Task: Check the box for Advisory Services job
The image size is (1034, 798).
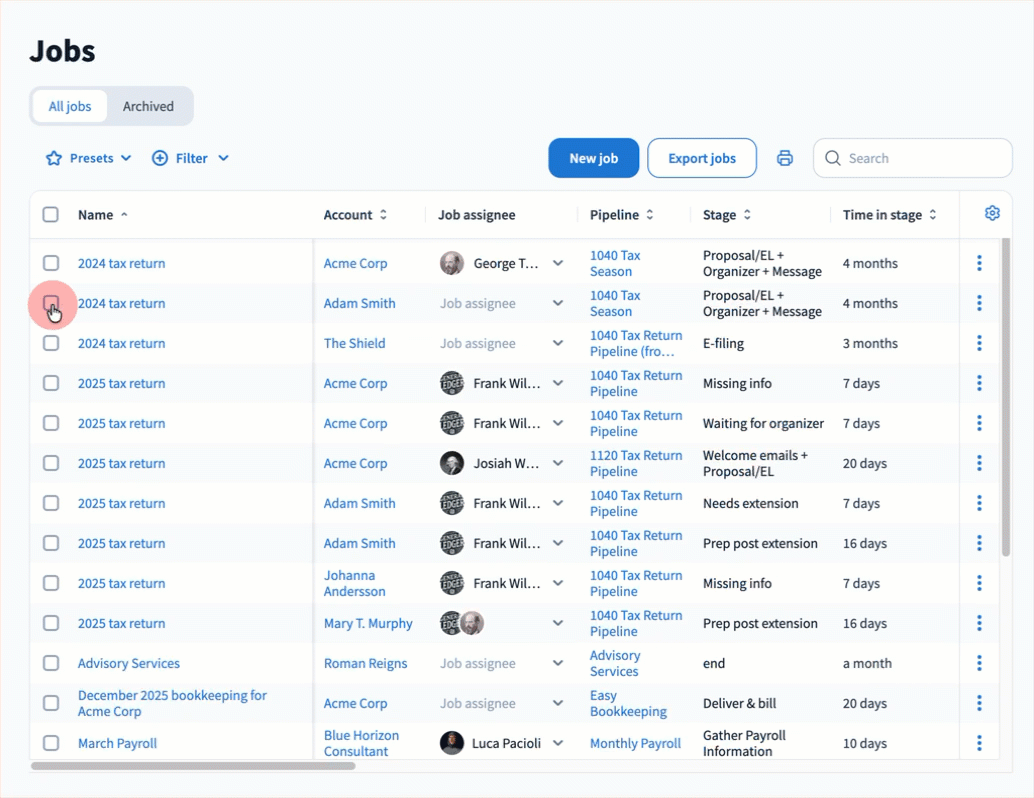Action: [x=51, y=663]
